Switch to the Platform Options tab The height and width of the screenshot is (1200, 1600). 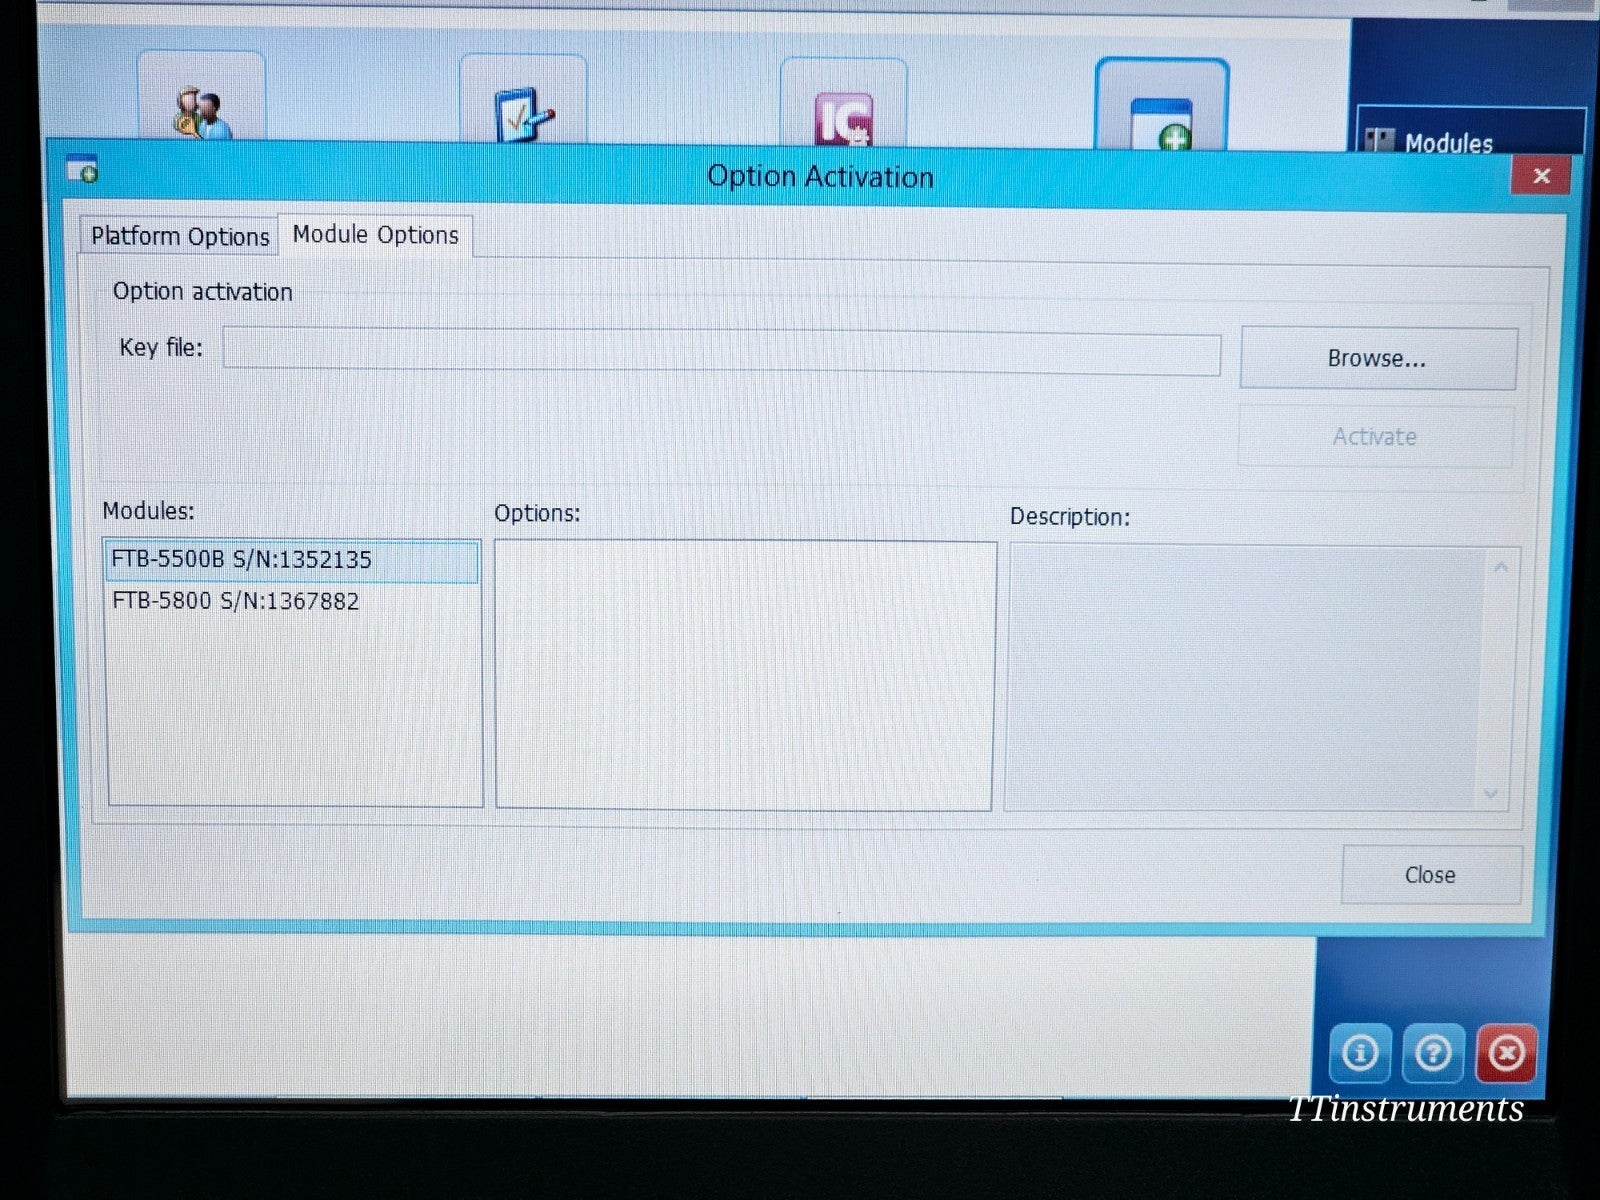[180, 236]
